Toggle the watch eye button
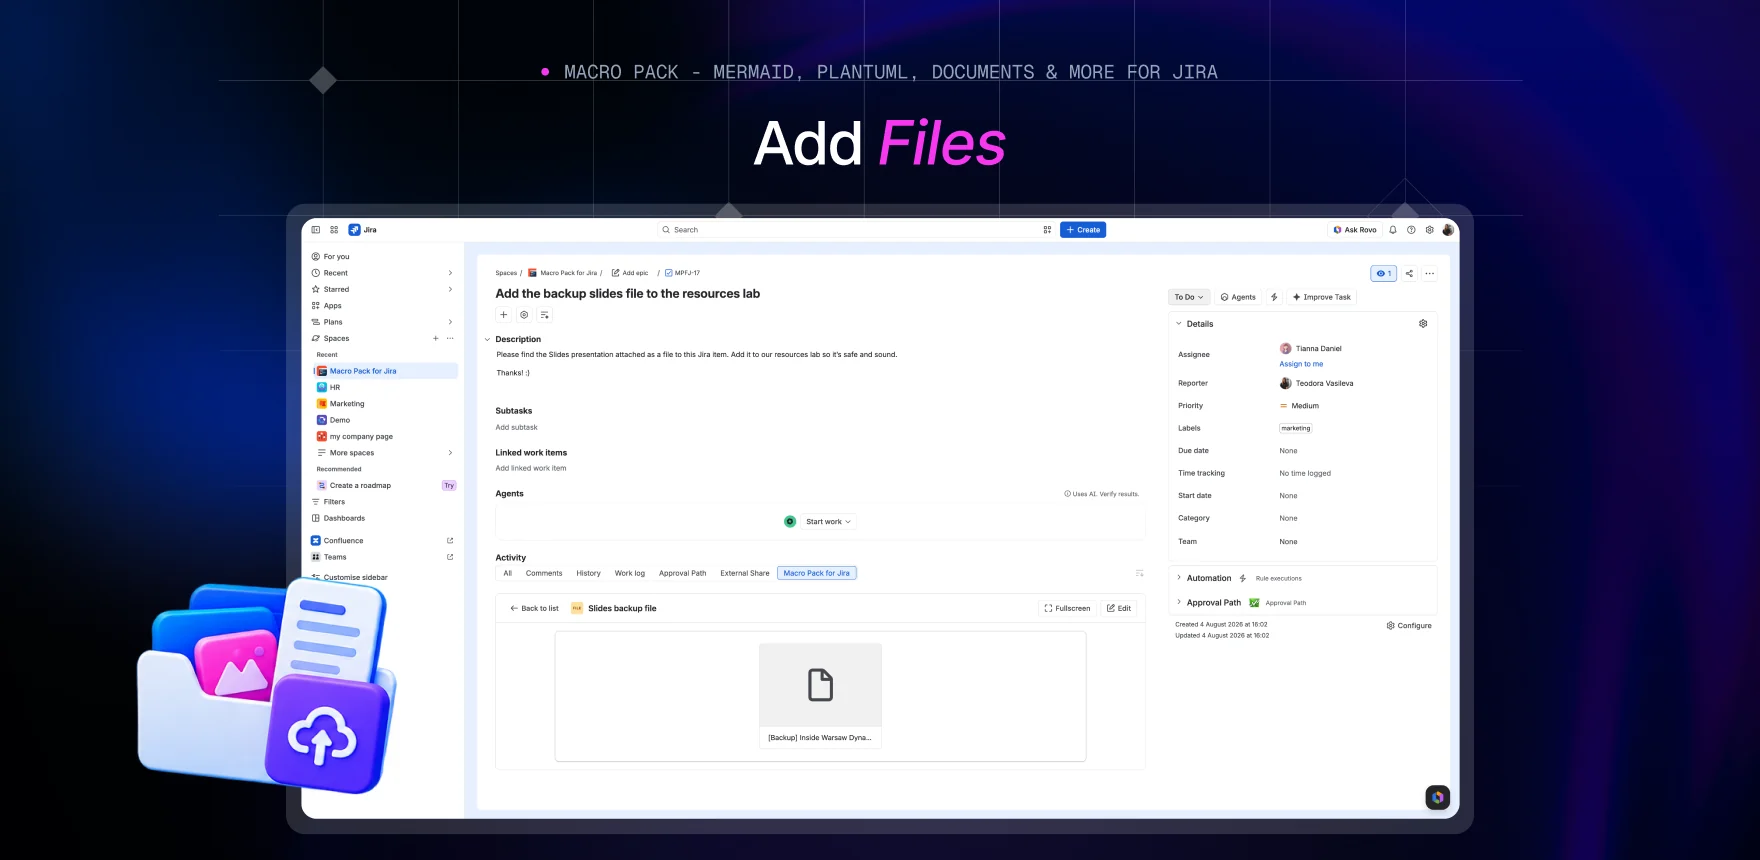The image size is (1760, 860). tap(1384, 273)
